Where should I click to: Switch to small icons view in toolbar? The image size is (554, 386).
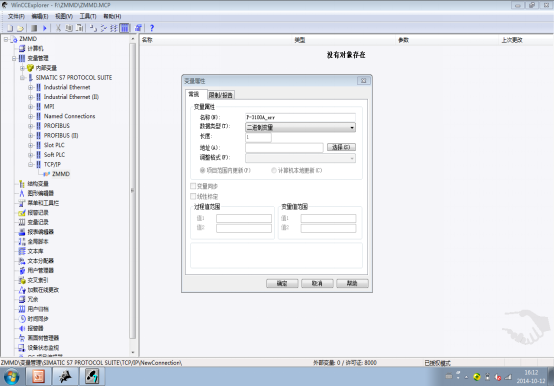point(103,28)
